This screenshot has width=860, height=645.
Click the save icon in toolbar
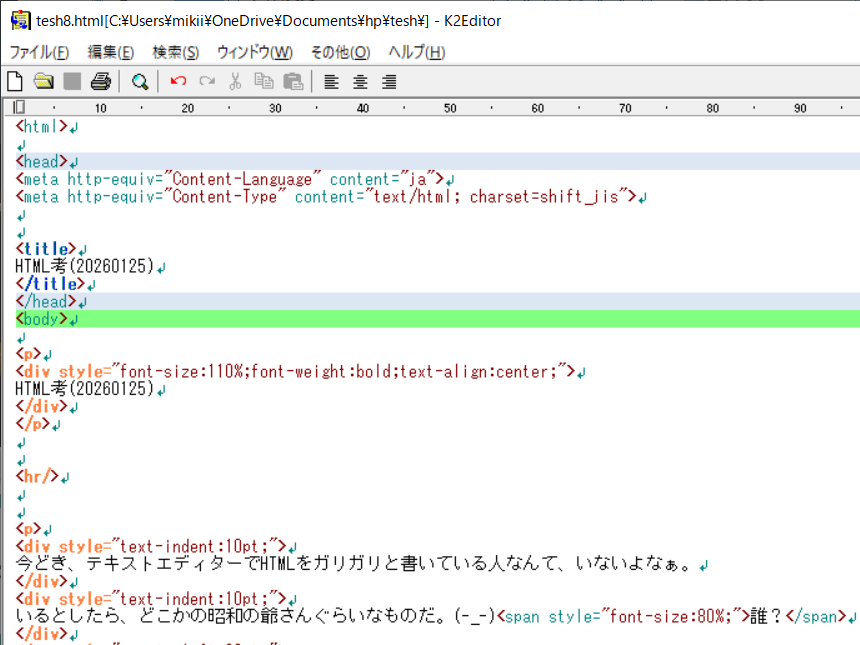click(x=72, y=81)
